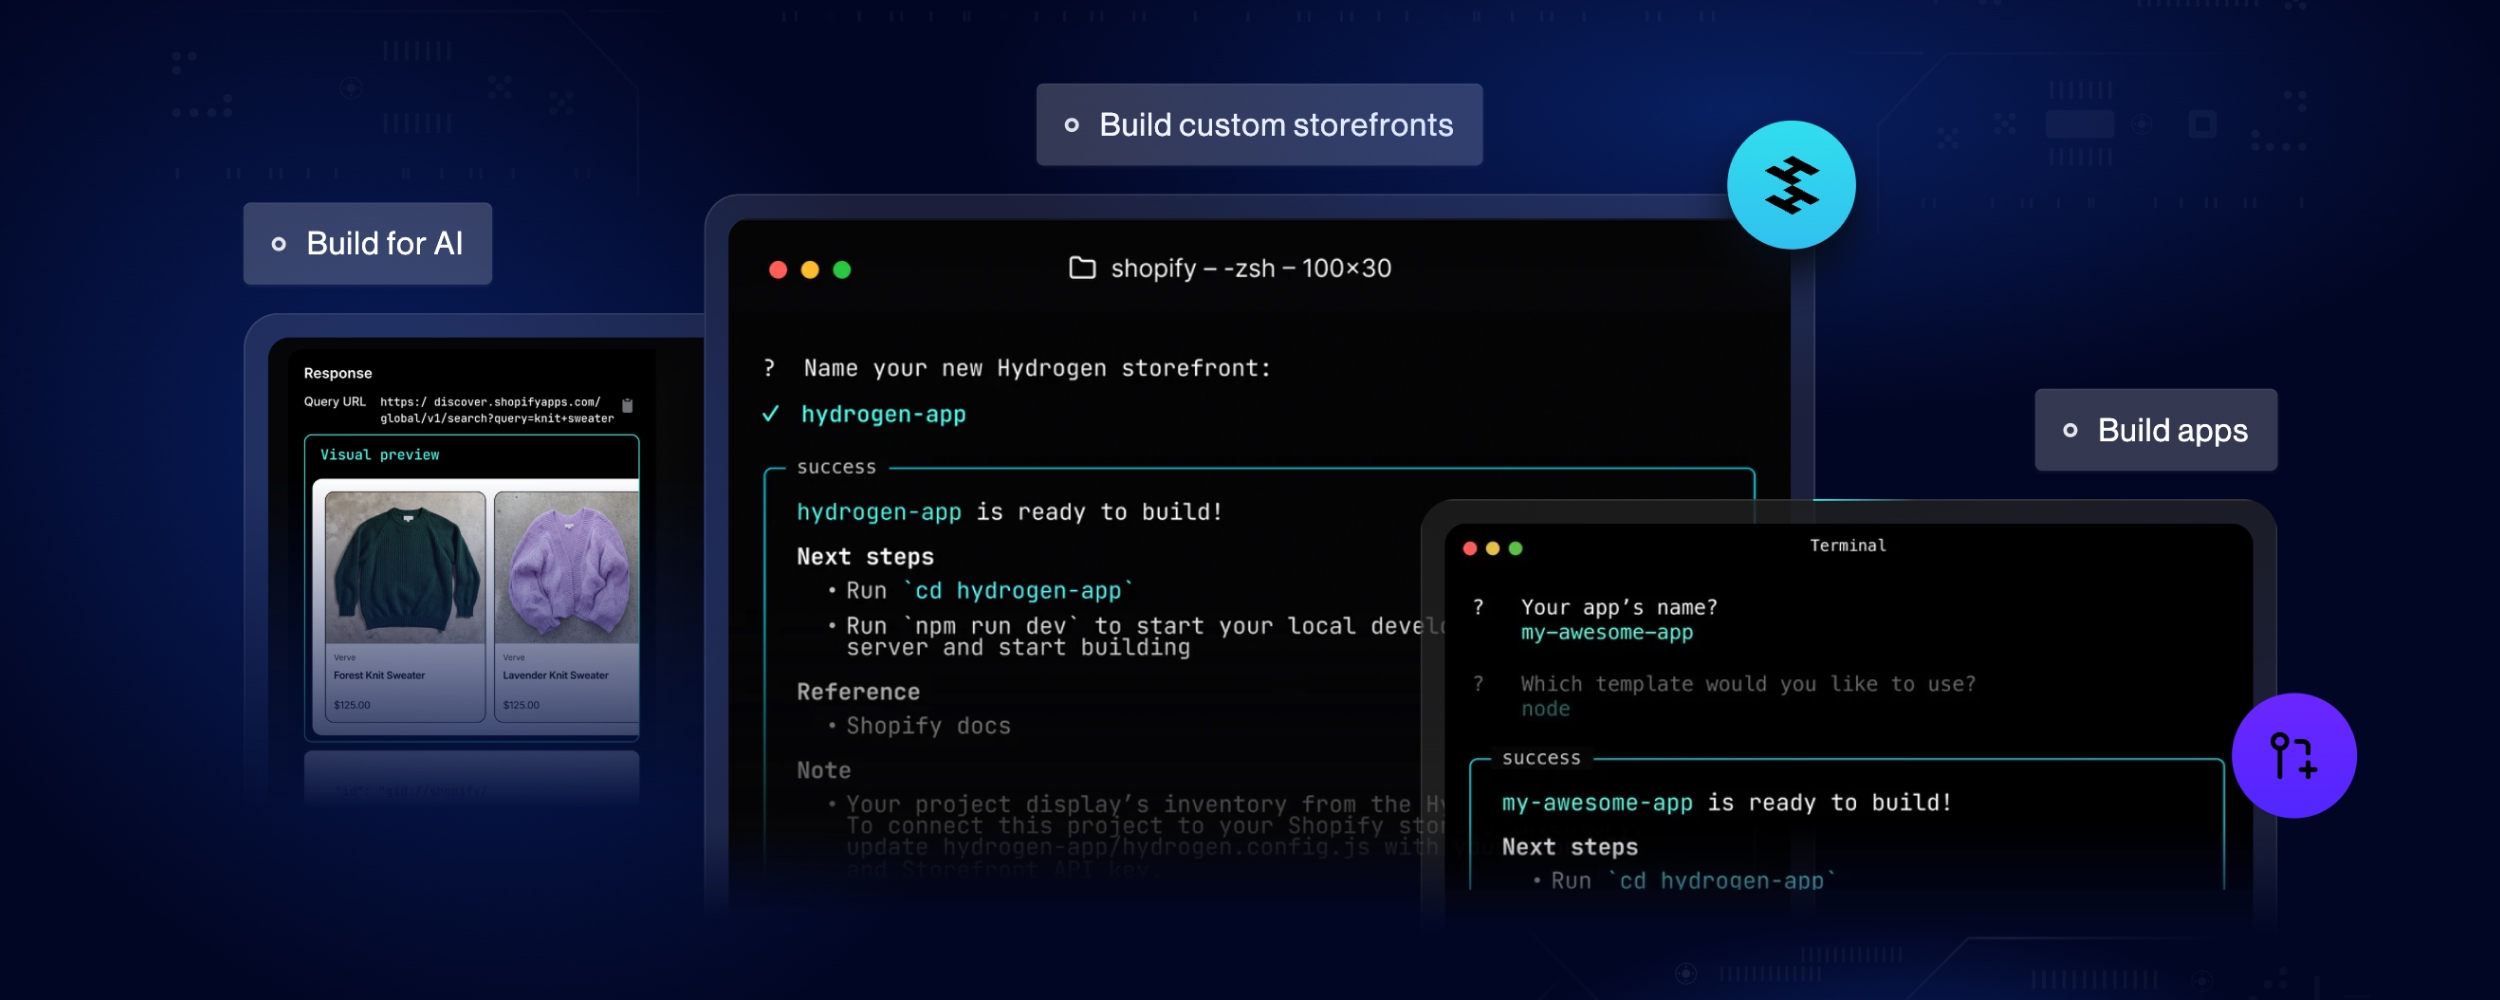The image size is (2500, 1000).
Task: Click the $125.00 price under Lavender Knit Sweater
Action: (x=521, y=706)
